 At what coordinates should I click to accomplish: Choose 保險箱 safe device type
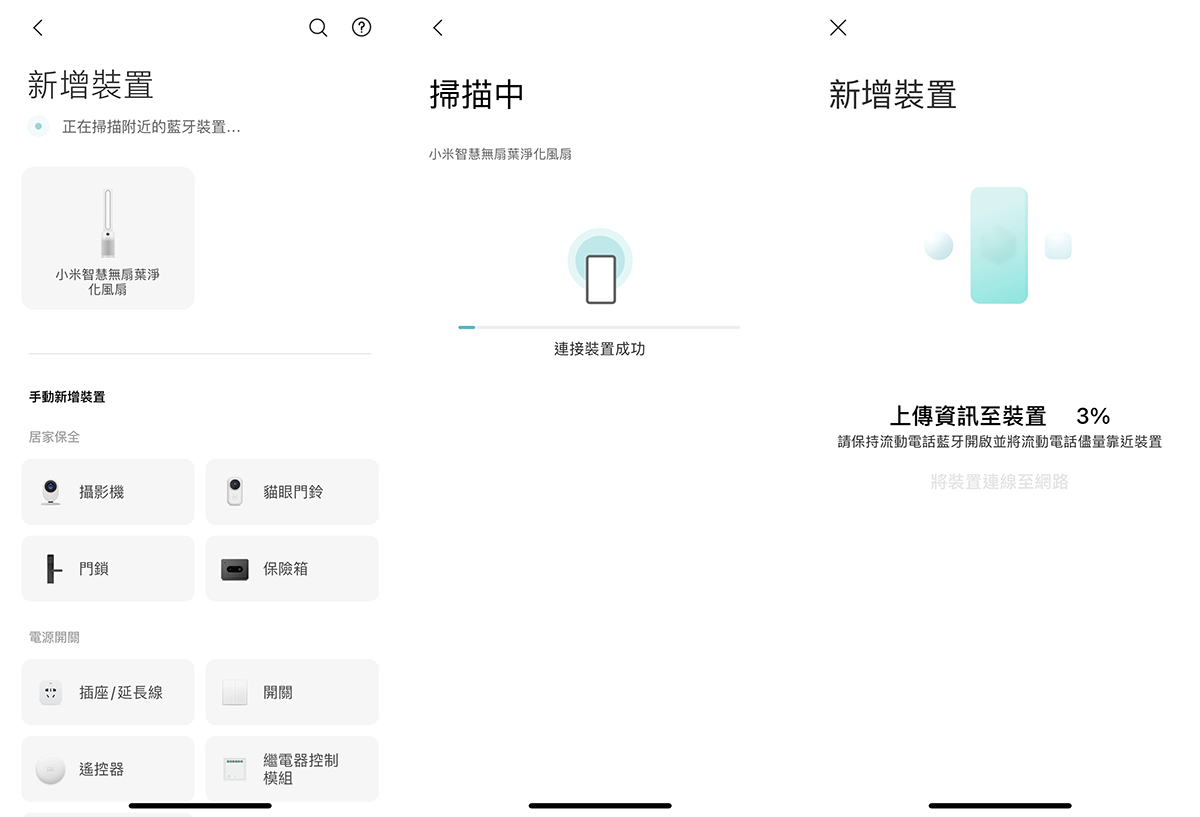coord(292,569)
